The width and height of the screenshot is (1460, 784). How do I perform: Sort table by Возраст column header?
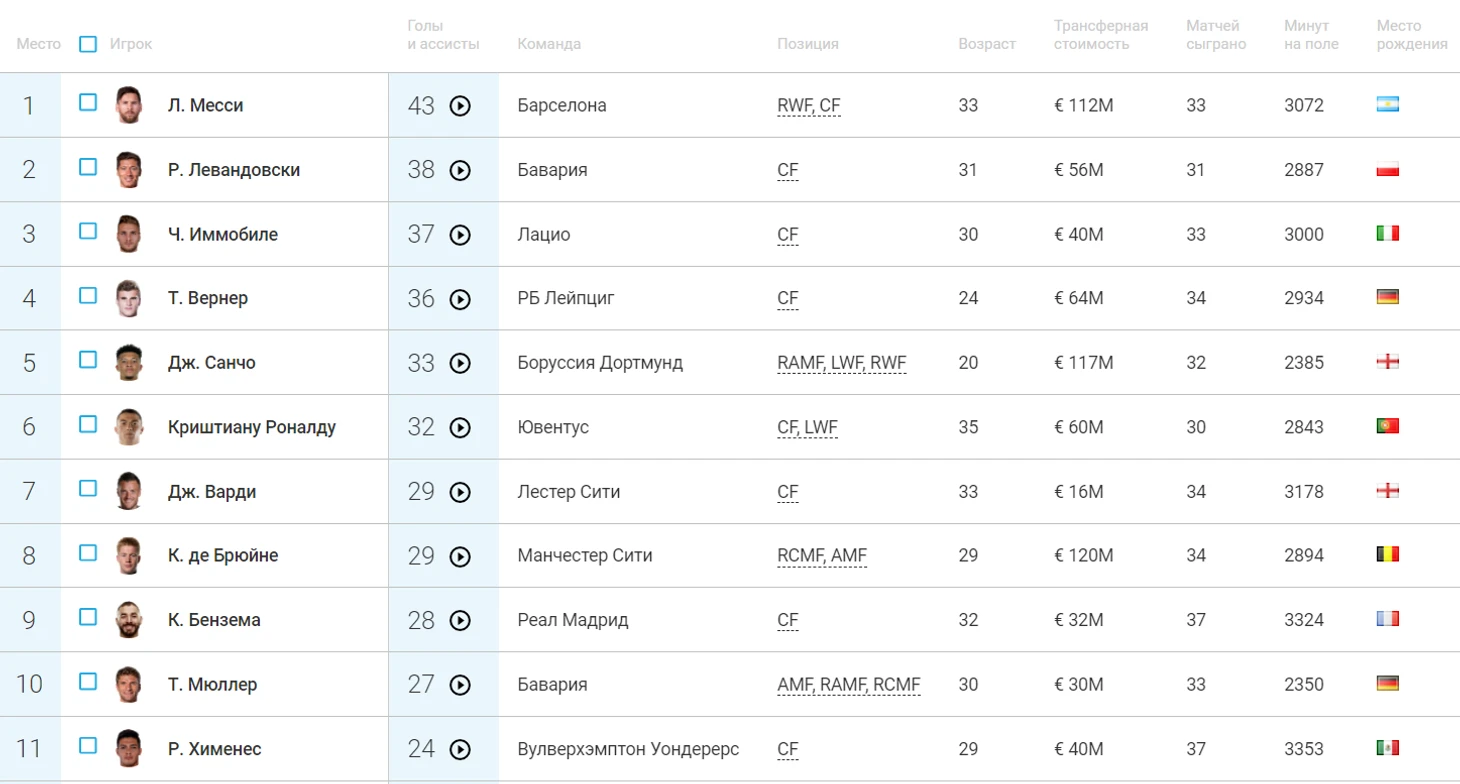point(986,44)
